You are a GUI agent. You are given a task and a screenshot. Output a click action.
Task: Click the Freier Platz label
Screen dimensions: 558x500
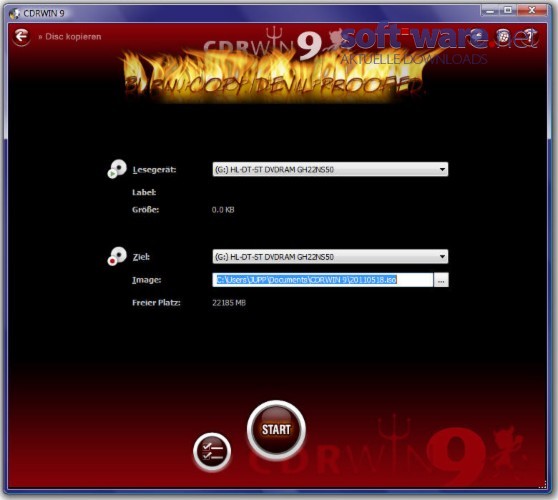156,303
